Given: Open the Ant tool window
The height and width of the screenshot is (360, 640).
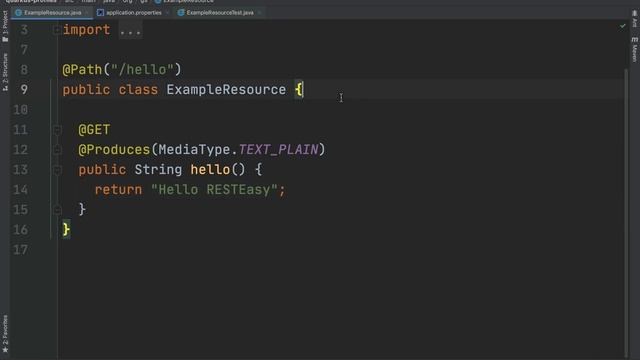Looking at the screenshot, I should [635, 19].
